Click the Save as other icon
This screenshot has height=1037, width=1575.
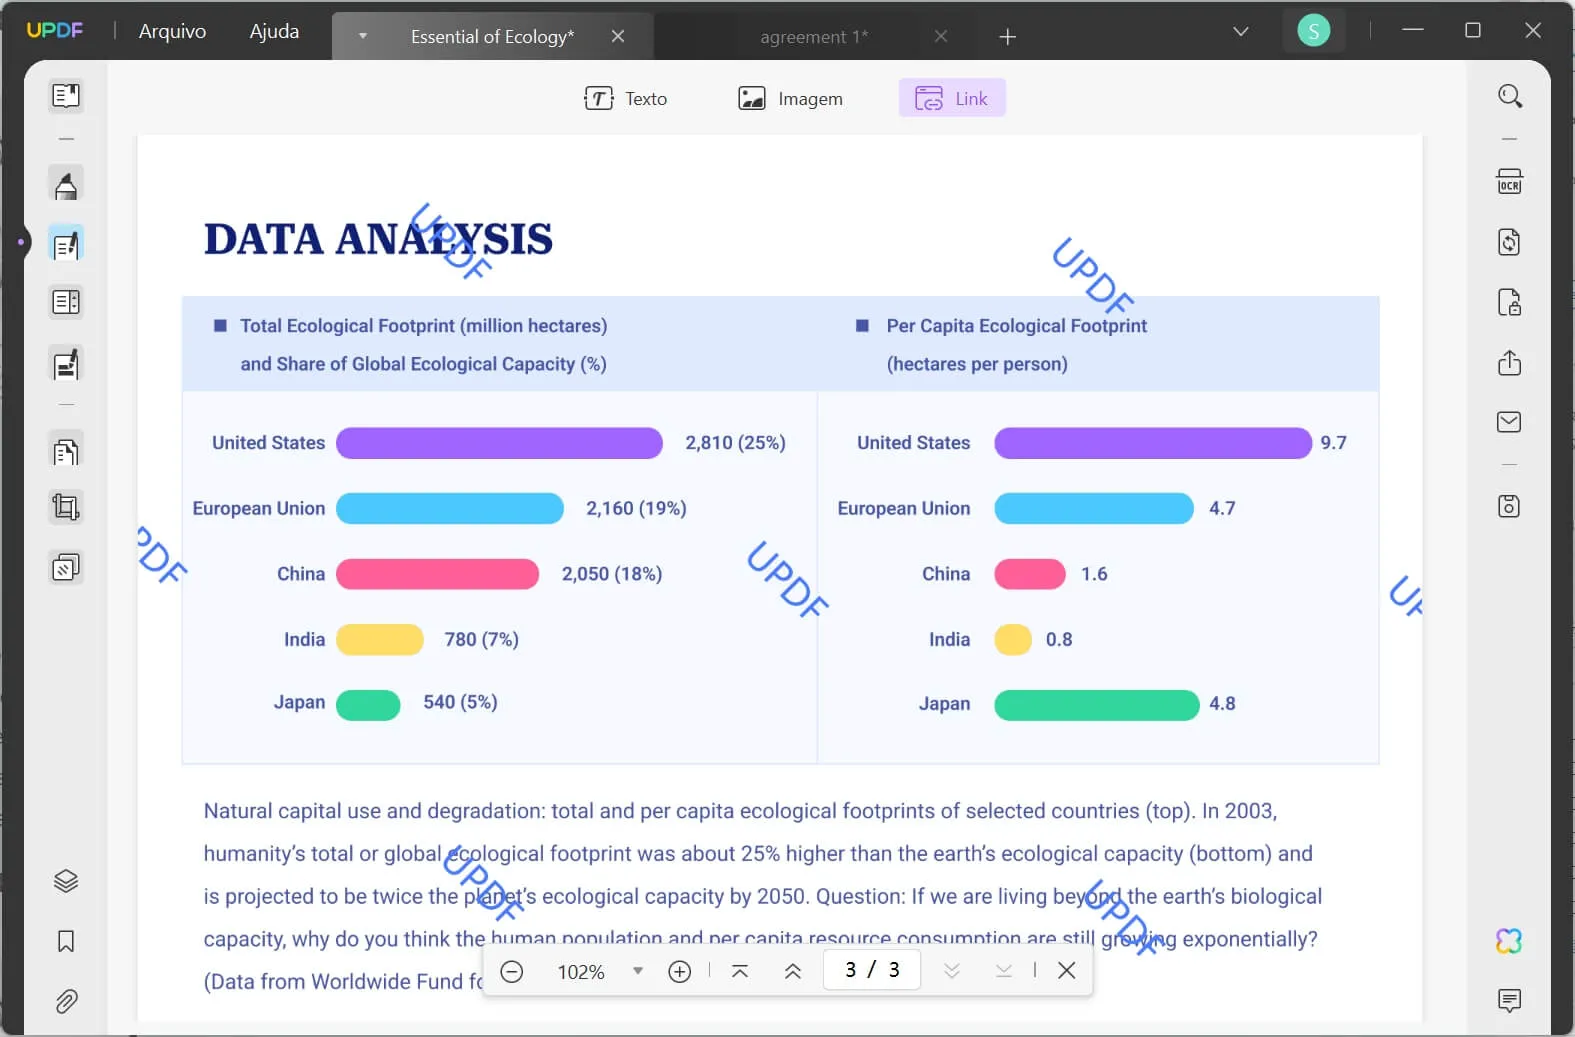[1510, 506]
